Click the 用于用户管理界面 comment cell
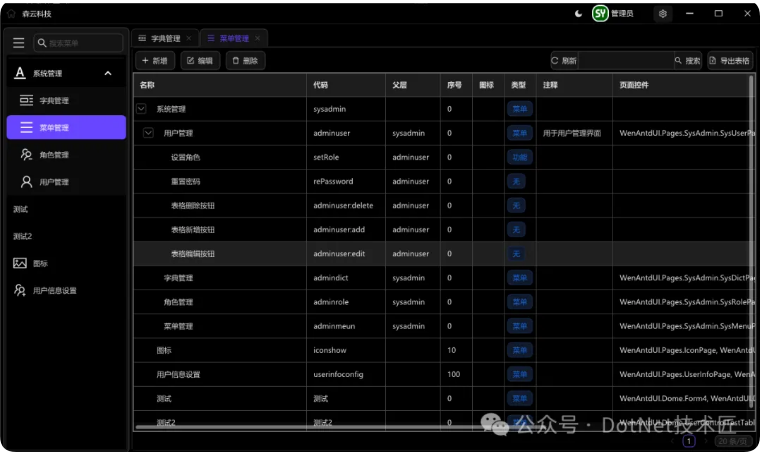Screen dimensions: 760x452 click(572, 133)
